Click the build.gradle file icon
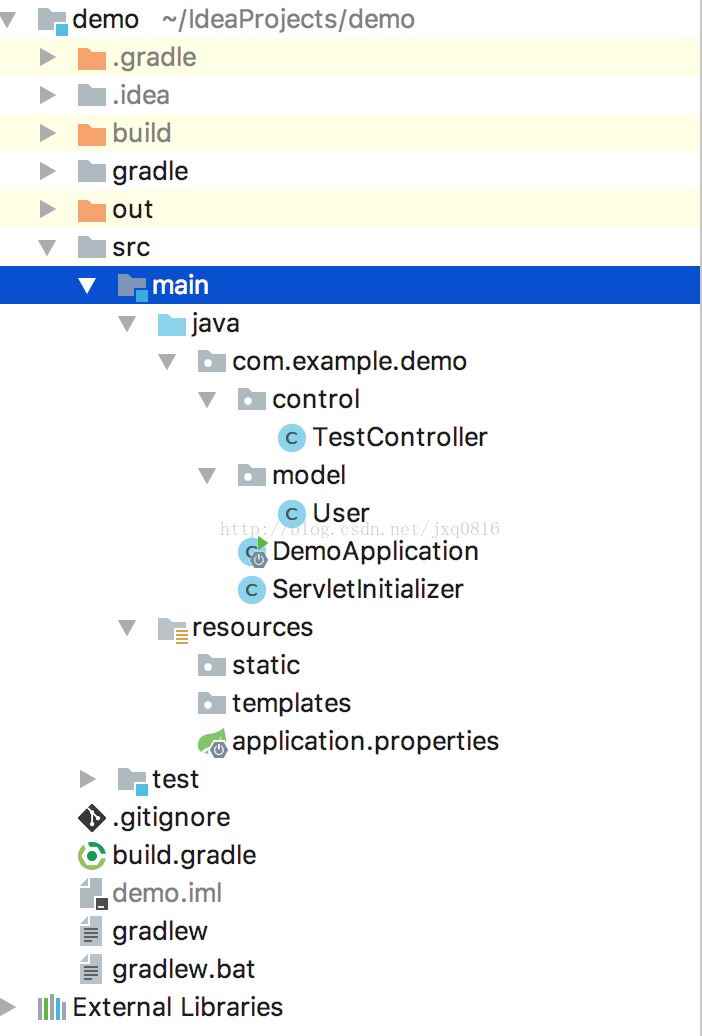This screenshot has height=1036, width=702. [x=92, y=856]
